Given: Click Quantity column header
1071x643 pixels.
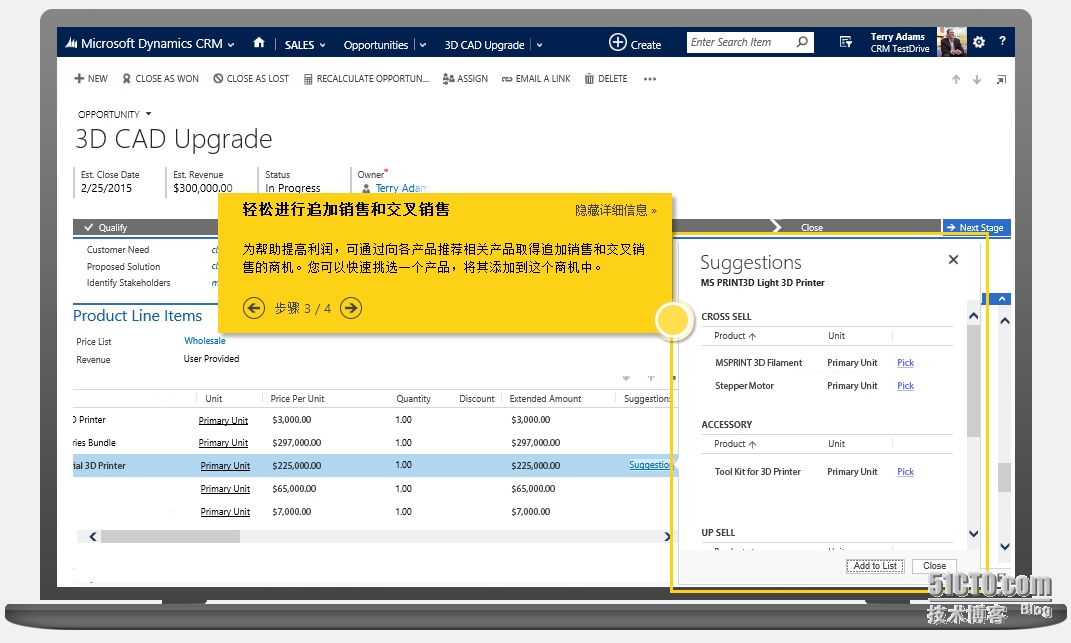Looking at the screenshot, I should point(413,398).
